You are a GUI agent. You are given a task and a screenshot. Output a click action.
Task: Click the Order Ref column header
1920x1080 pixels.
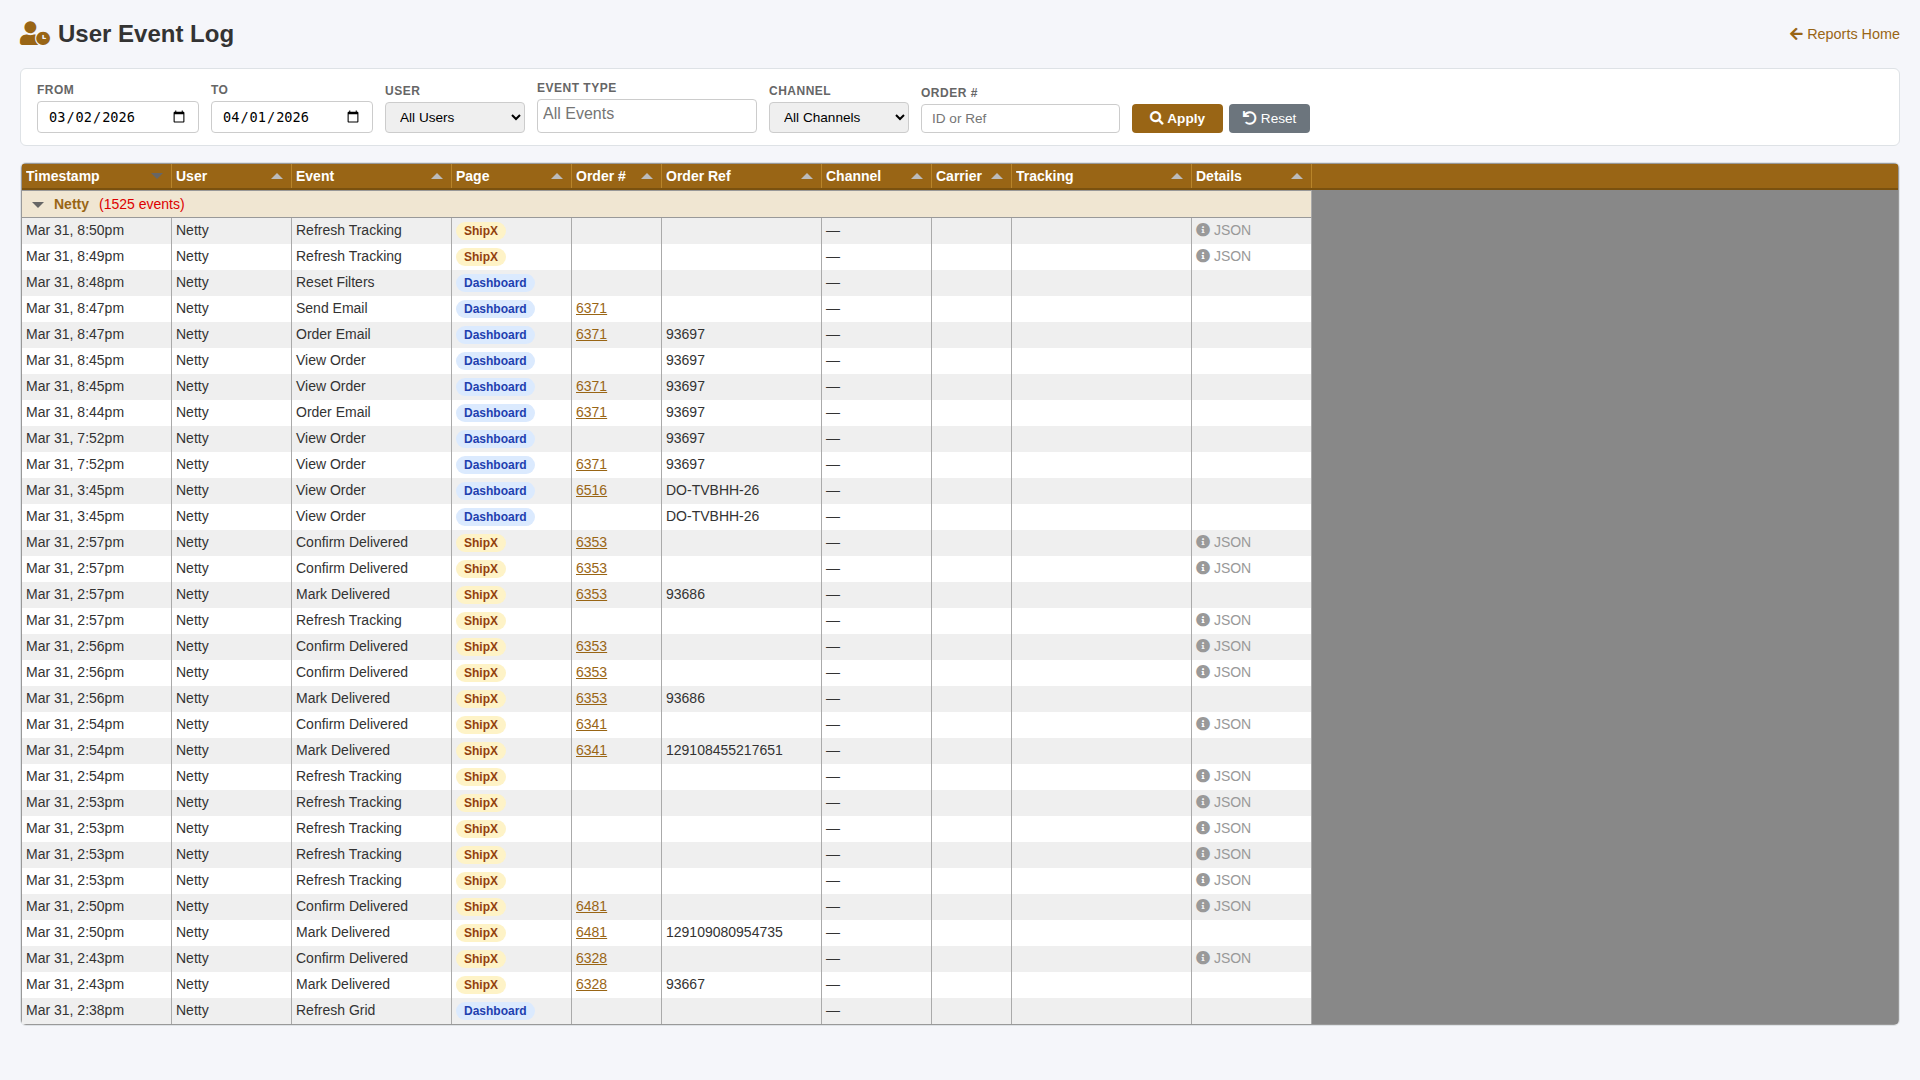pos(698,176)
